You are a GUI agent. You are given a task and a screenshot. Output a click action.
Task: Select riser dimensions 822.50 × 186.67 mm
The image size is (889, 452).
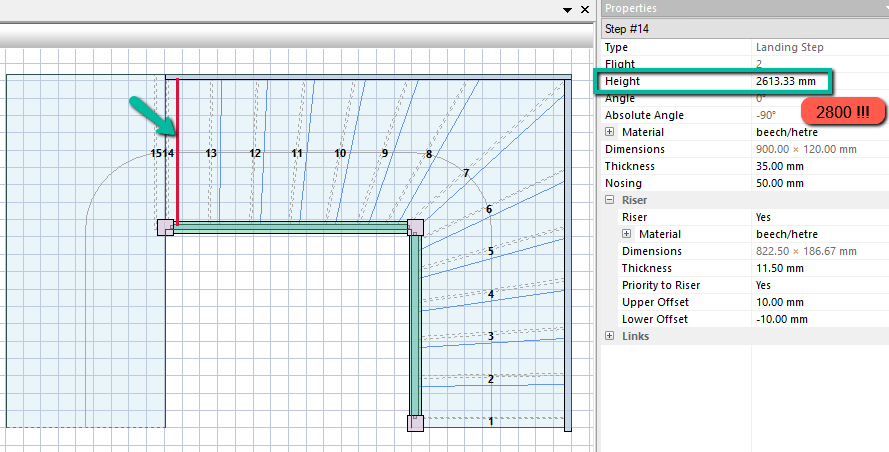806,251
